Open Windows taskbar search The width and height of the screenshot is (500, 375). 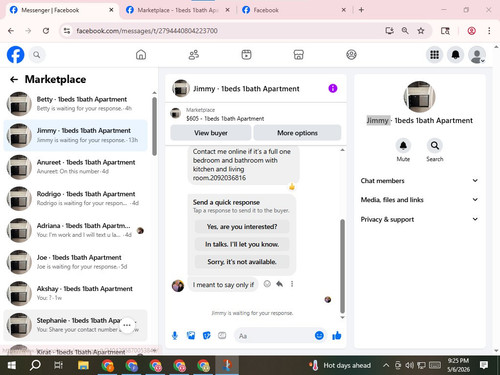click(35, 365)
